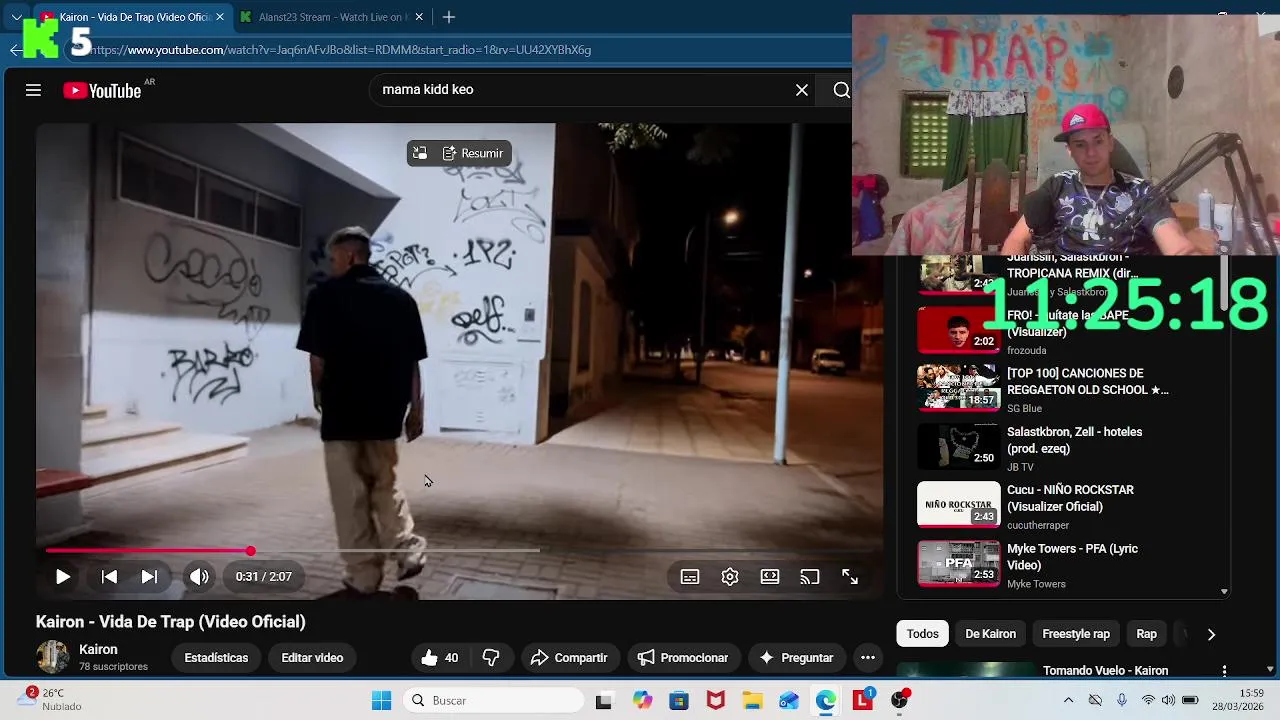
Task: Close the Alanst23 Stream tab
Action: [x=419, y=17]
